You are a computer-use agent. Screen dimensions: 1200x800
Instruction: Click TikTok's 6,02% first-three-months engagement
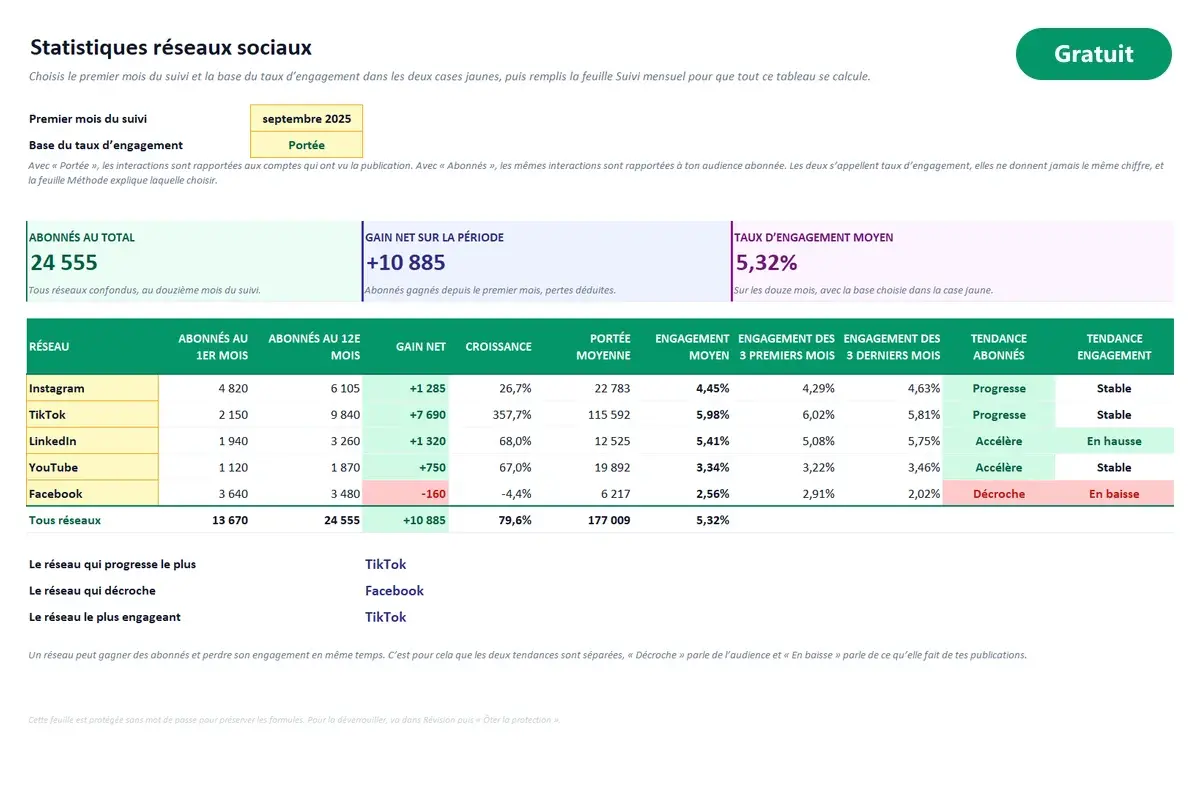[786, 414]
